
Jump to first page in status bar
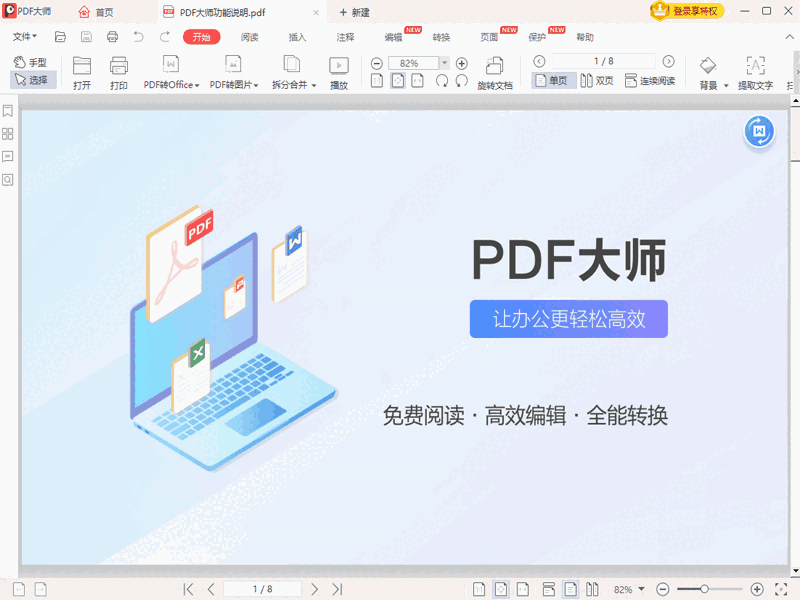(x=188, y=589)
